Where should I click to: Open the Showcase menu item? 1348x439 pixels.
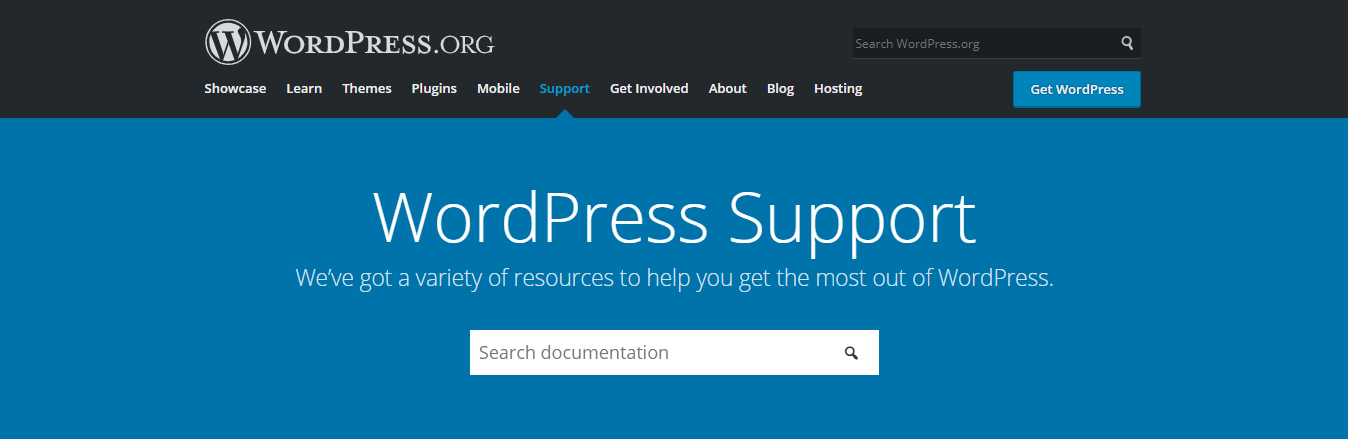tap(235, 88)
